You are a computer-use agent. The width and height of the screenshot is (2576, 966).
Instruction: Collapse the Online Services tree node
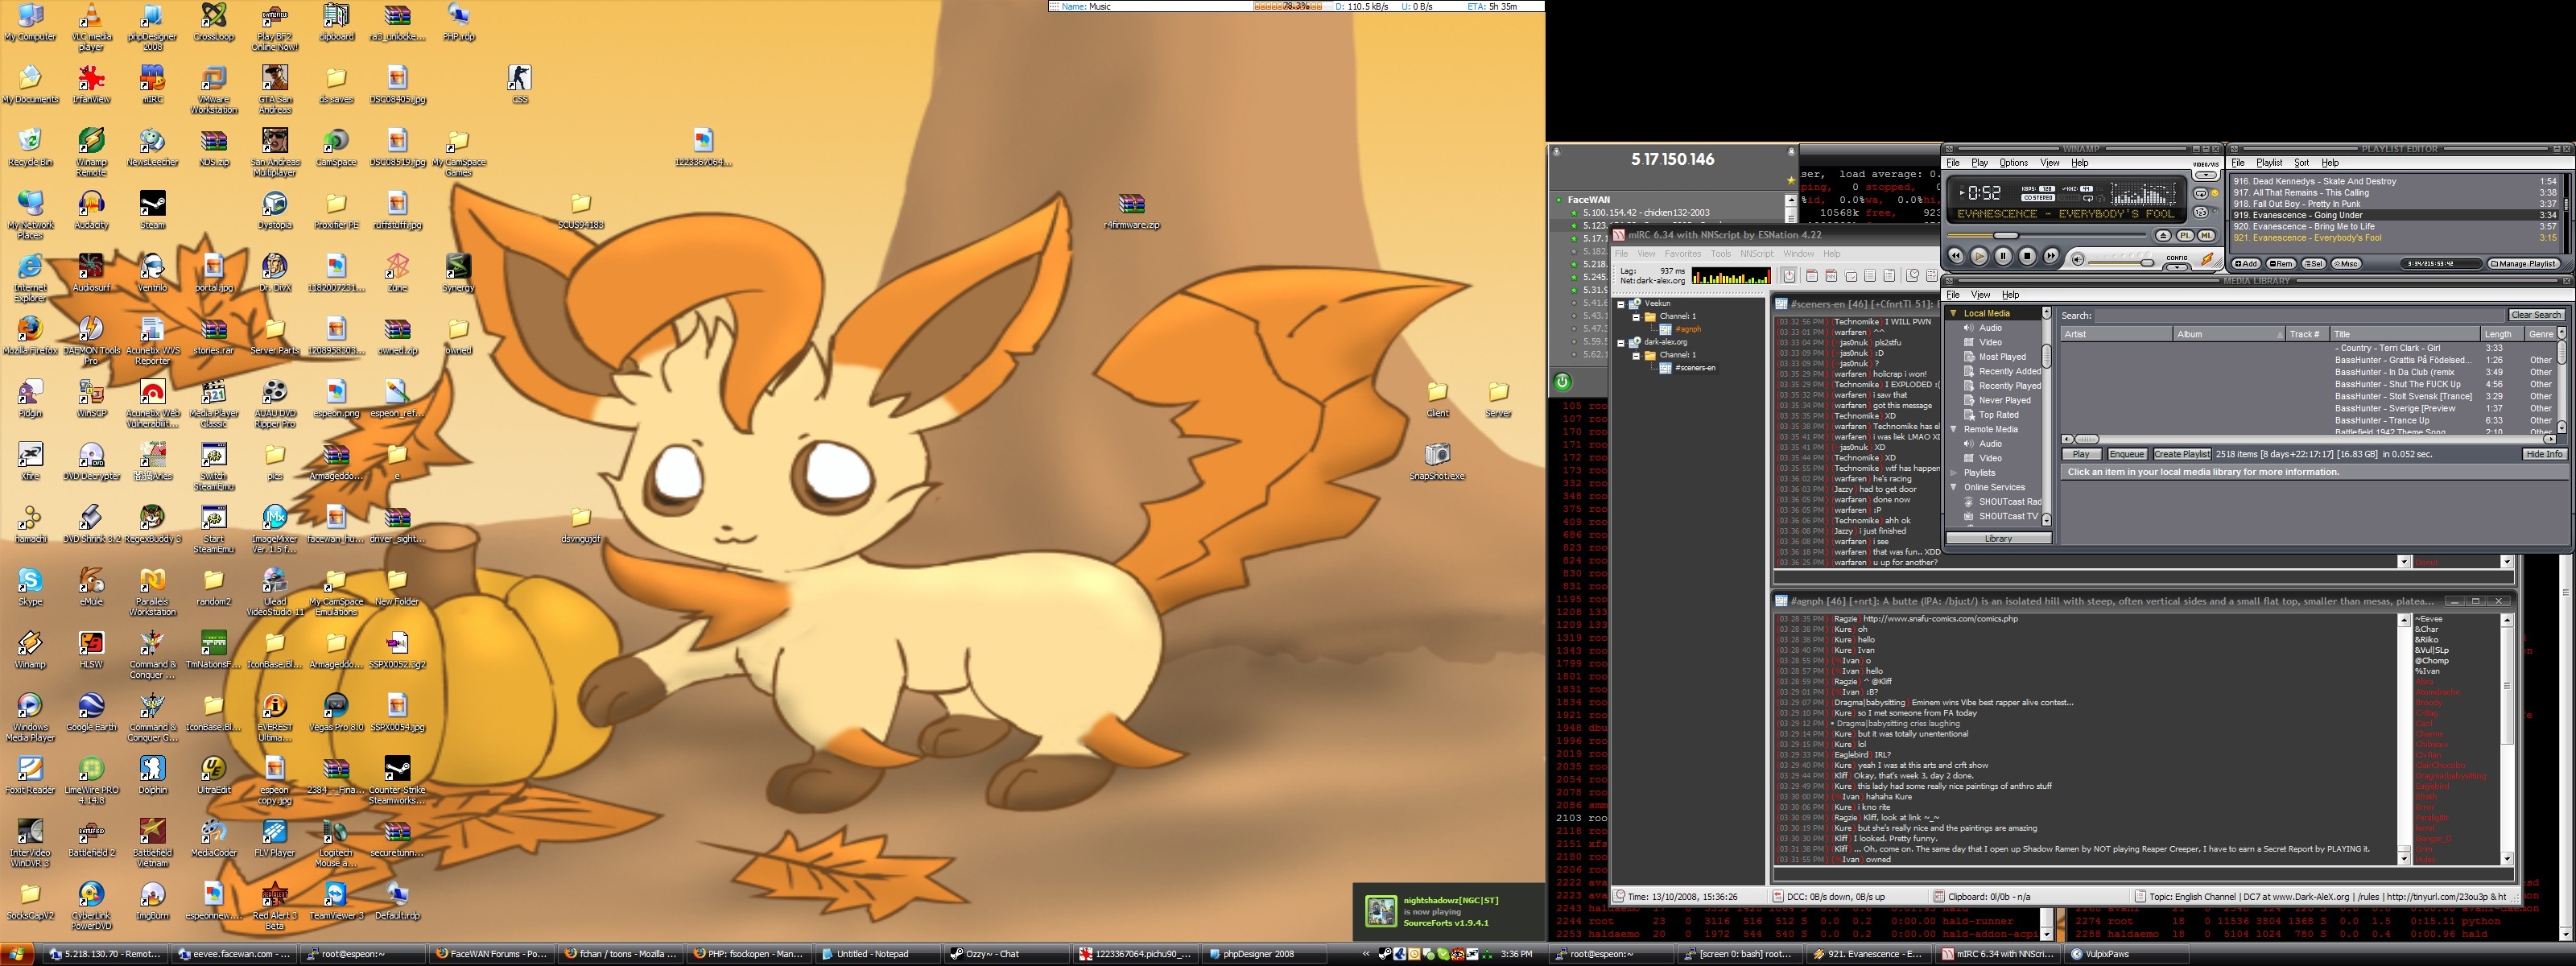[x=1954, y=487]
